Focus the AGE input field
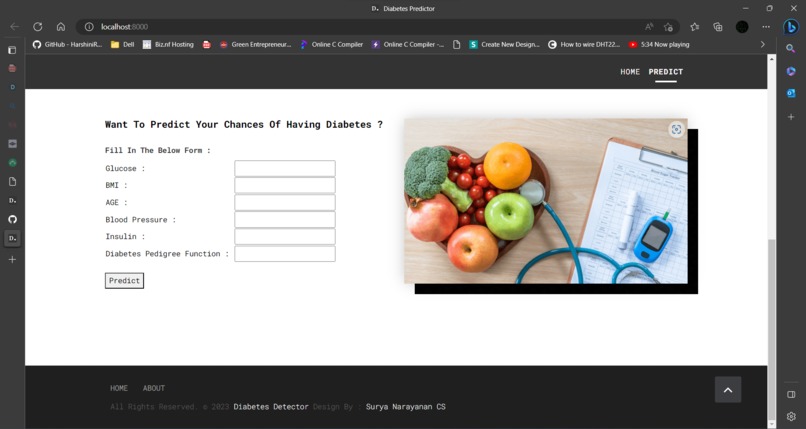 click(x=285, y=202)
